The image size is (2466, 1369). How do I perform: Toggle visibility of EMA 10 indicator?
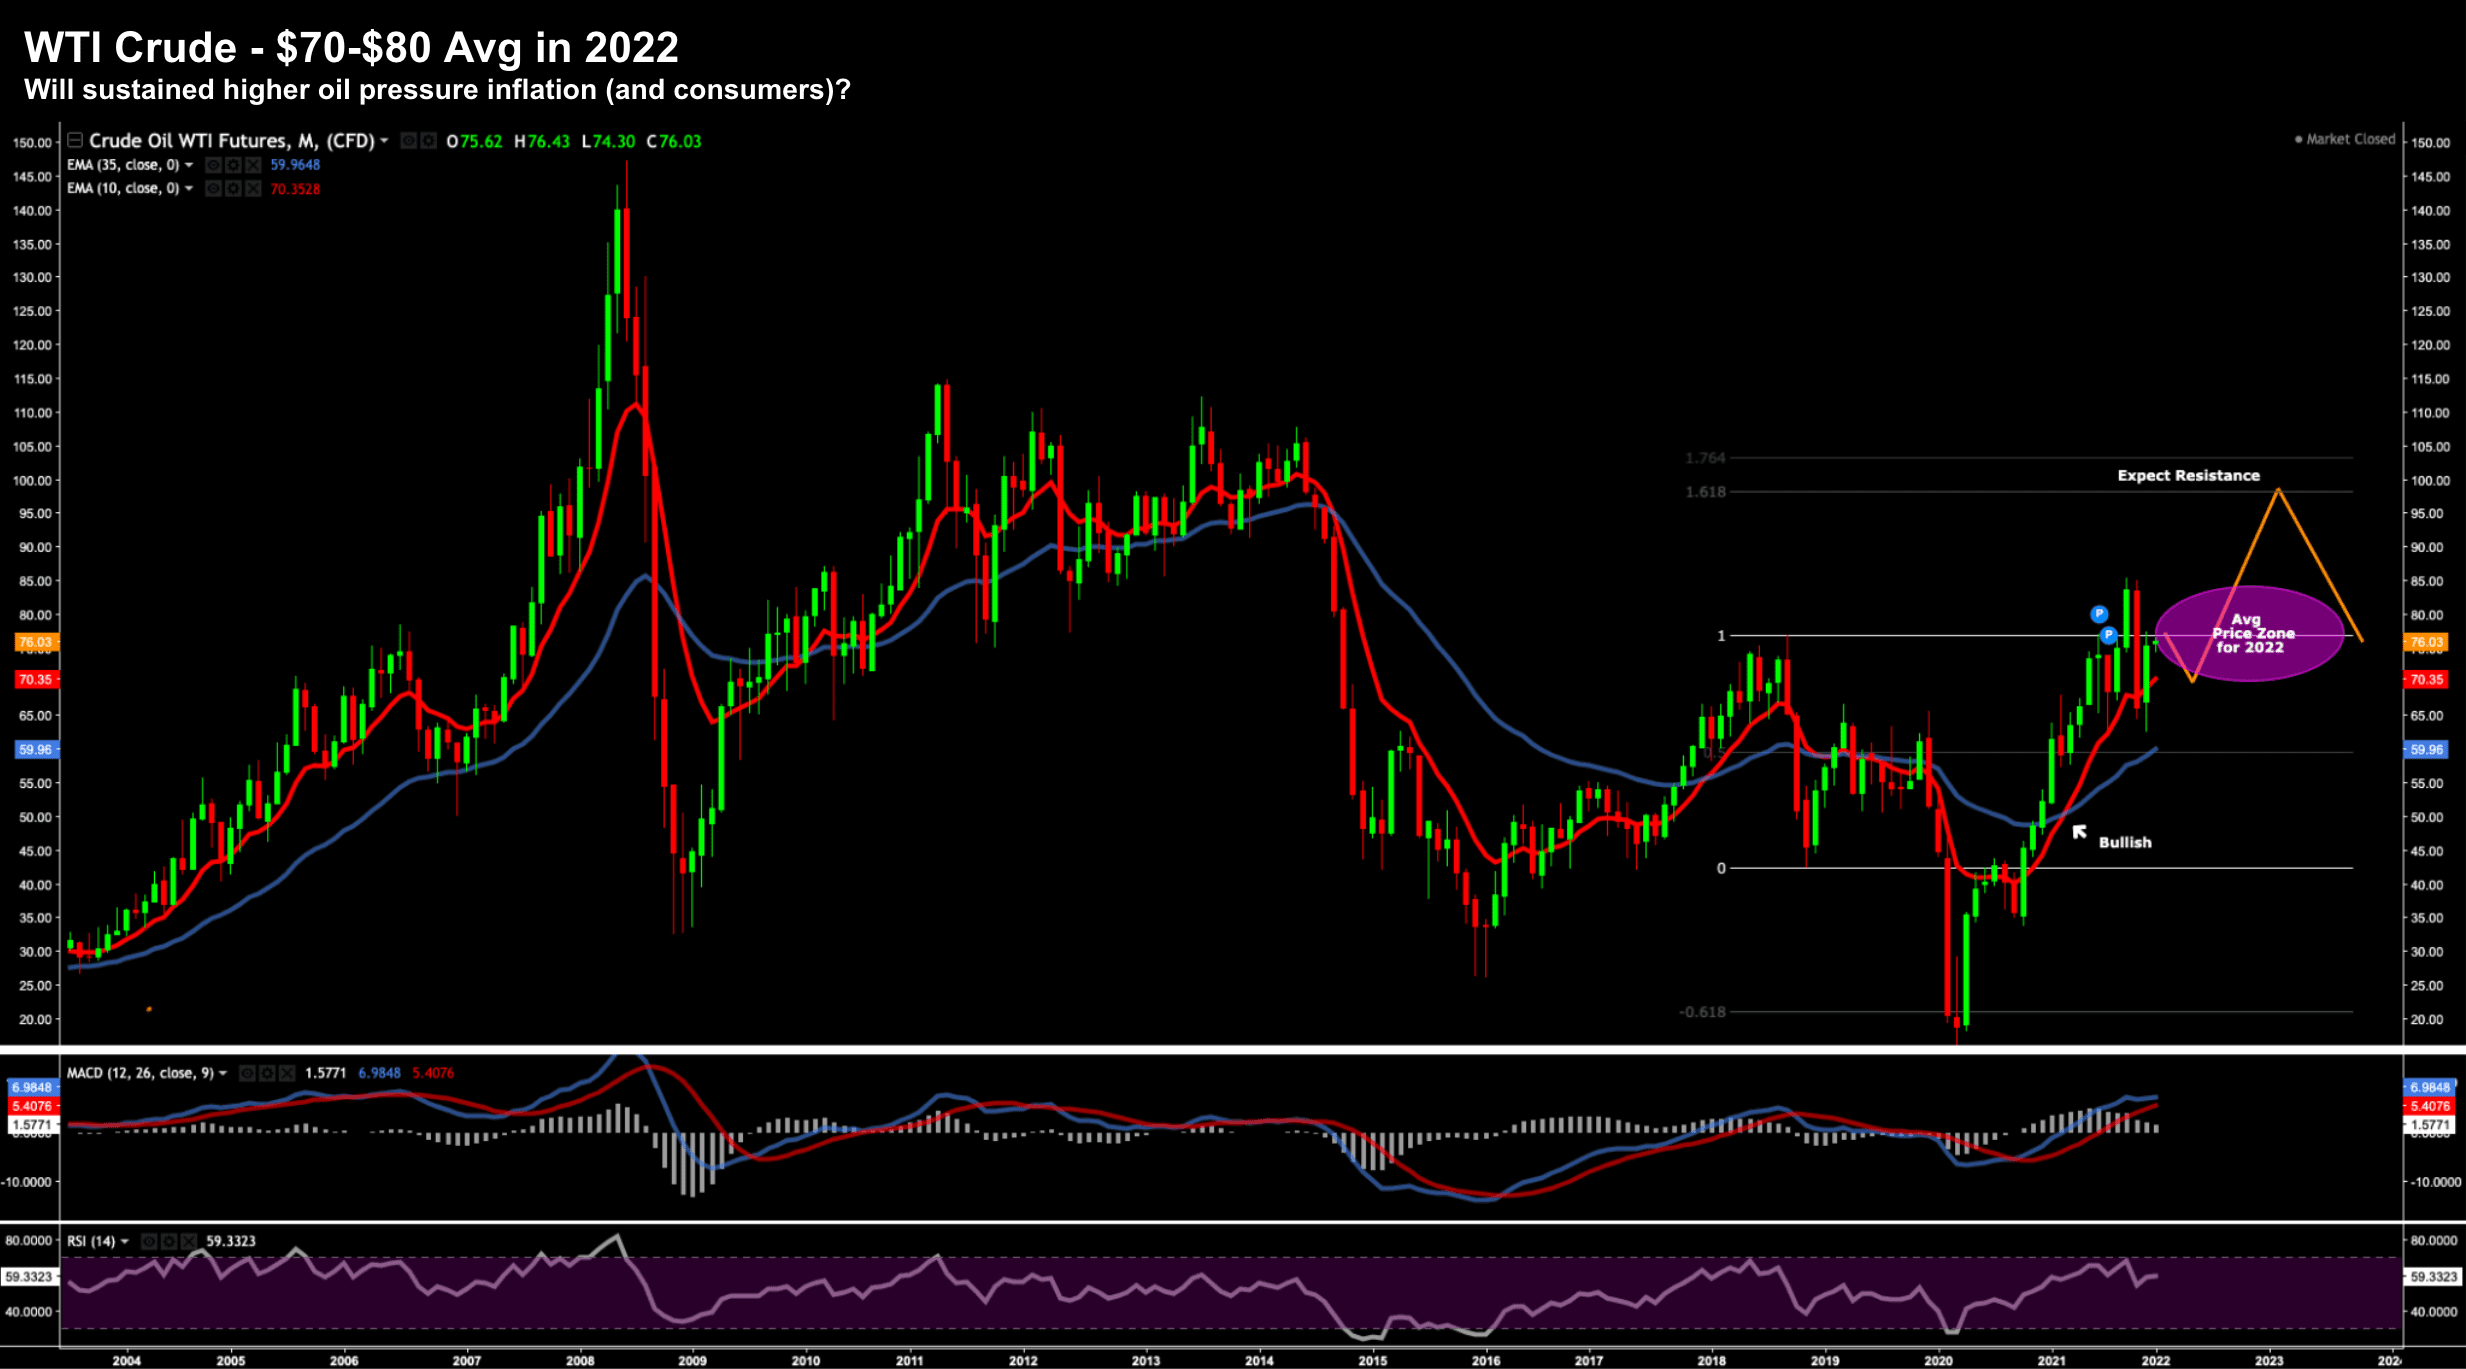[x=213, y=188]
